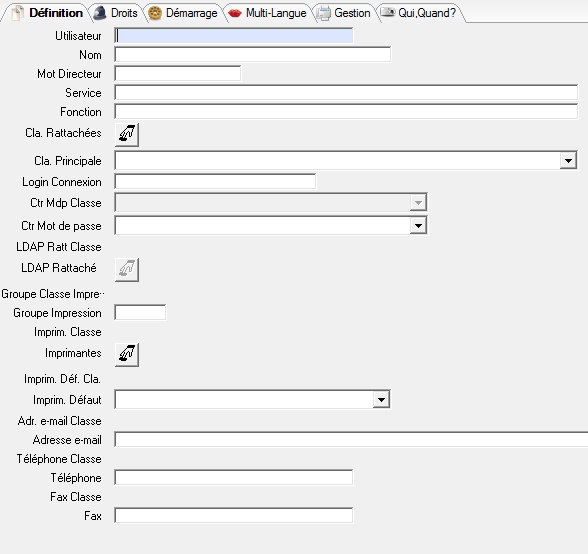Viewport: 588px width, 554px height.
Task: Switch to the Droits tab
Action: (117, 13)
